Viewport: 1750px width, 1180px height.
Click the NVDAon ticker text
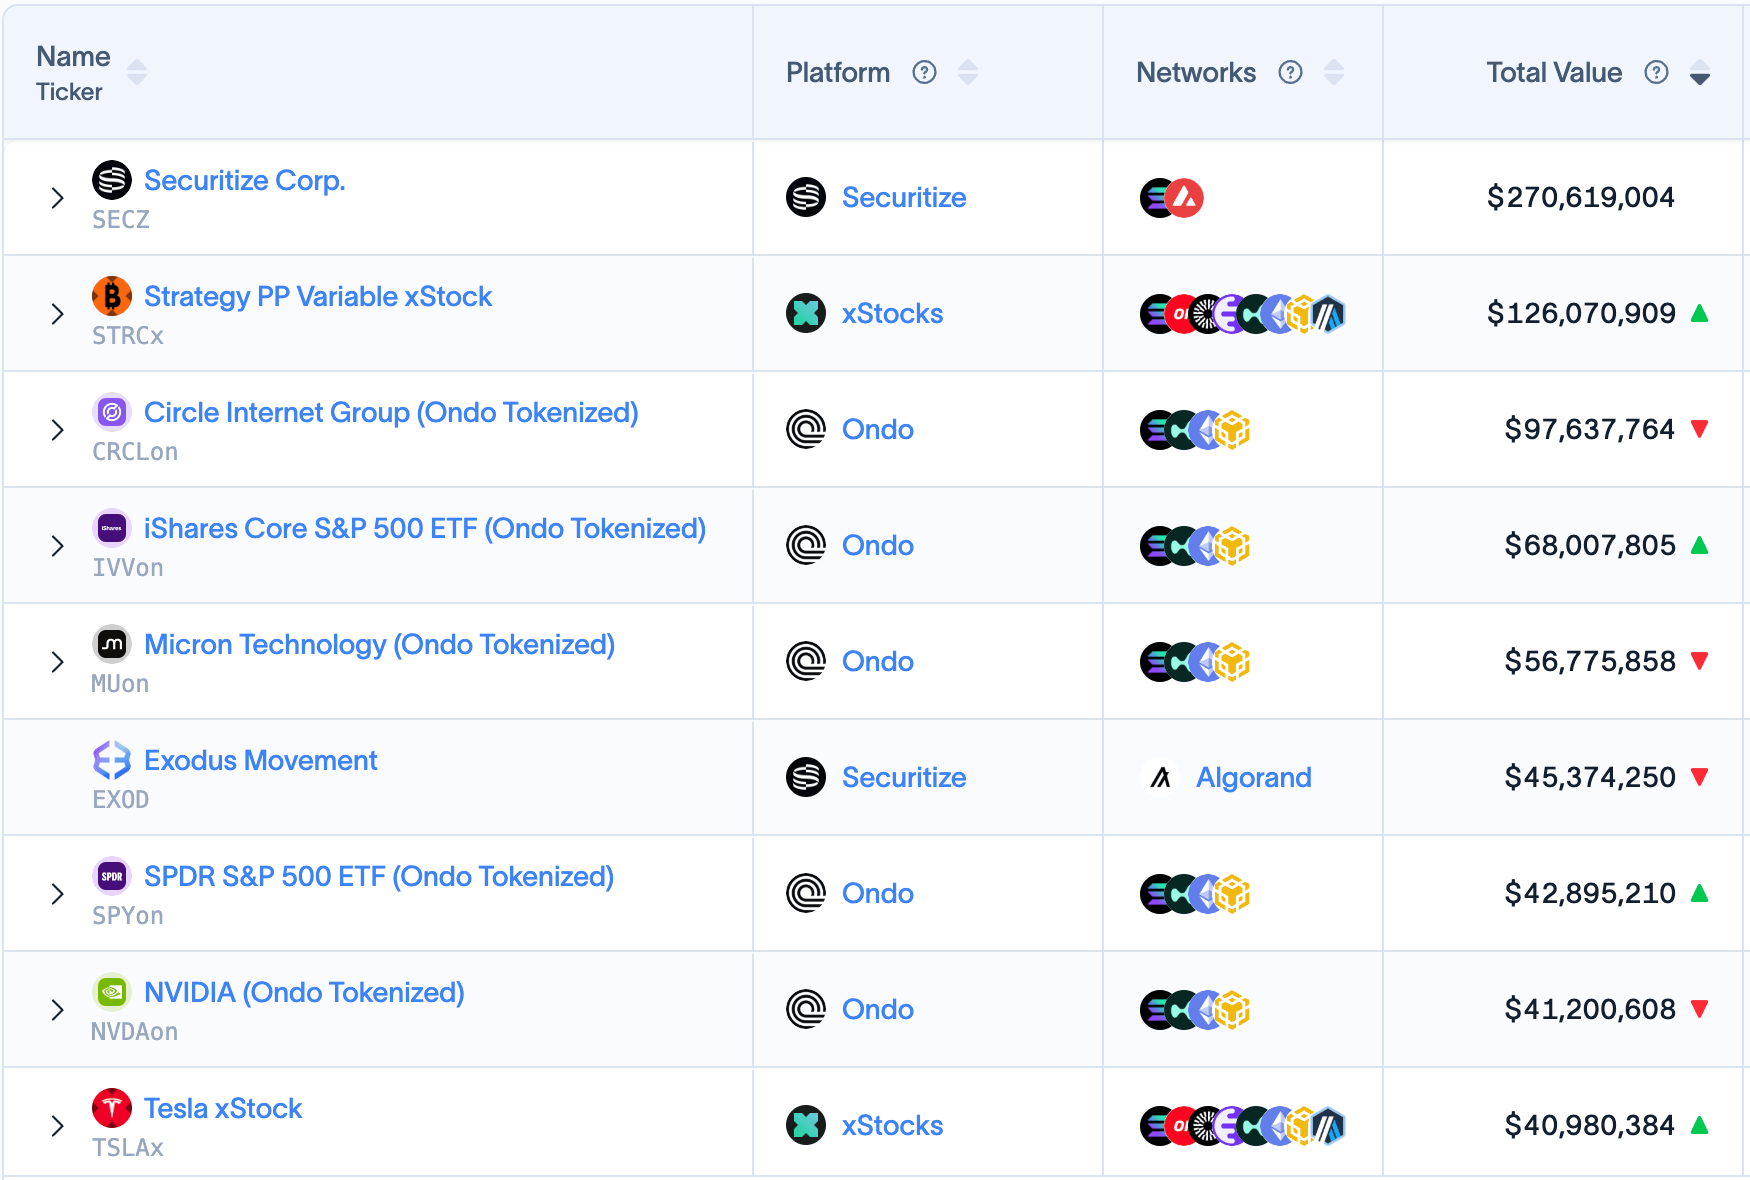point(135,1031)
